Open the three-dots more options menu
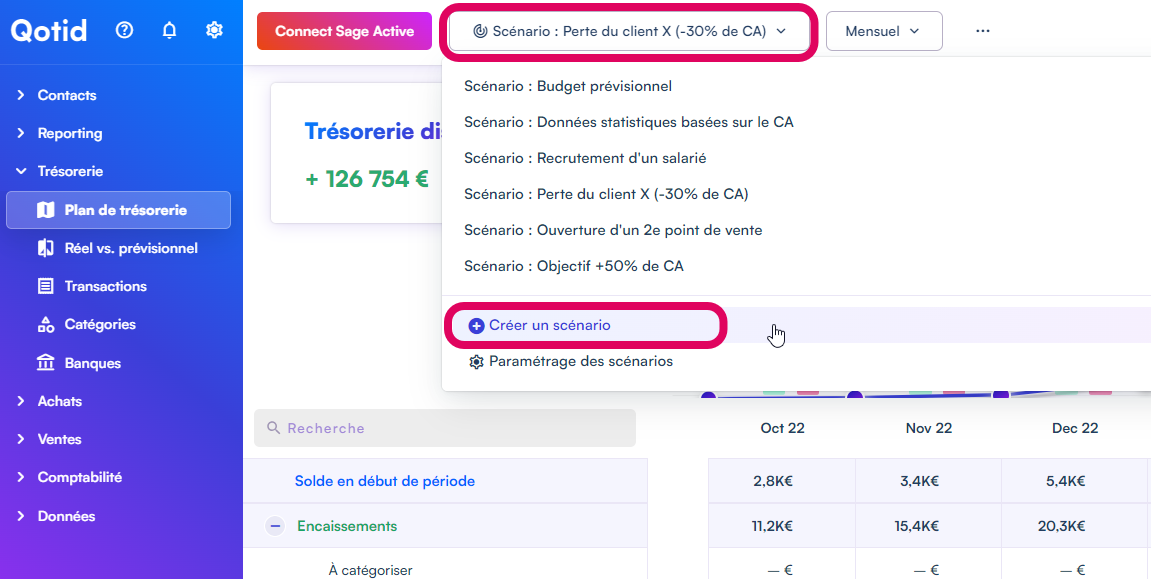This screenshot has height=579, width=1151. tap(983, 31)
